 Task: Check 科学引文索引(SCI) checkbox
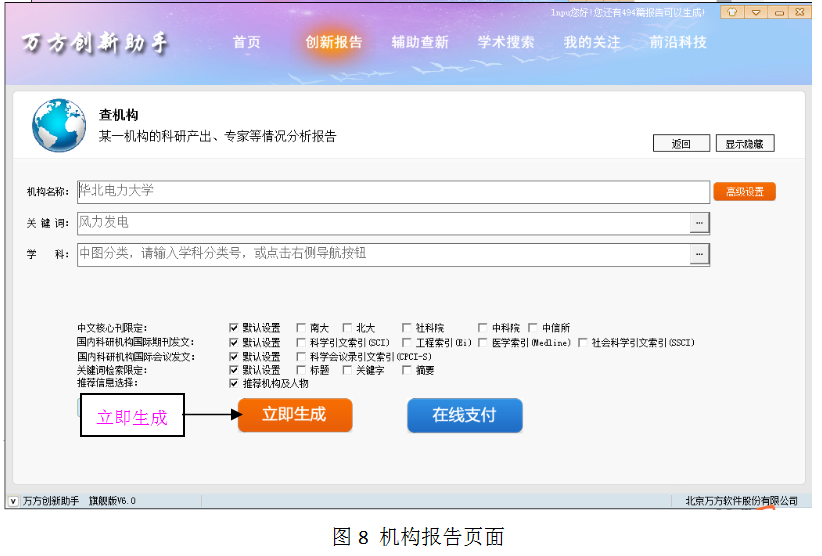tap(301, 343)
